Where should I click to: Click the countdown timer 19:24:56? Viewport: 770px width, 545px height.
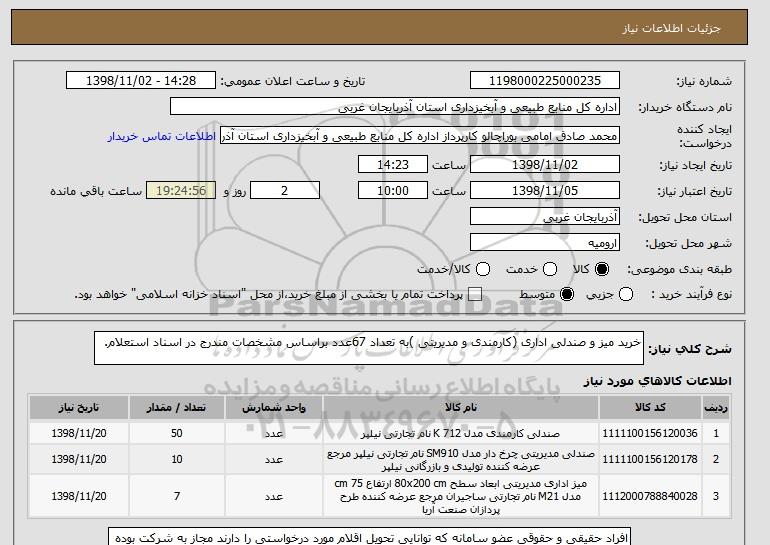click(x=181, y=191)
